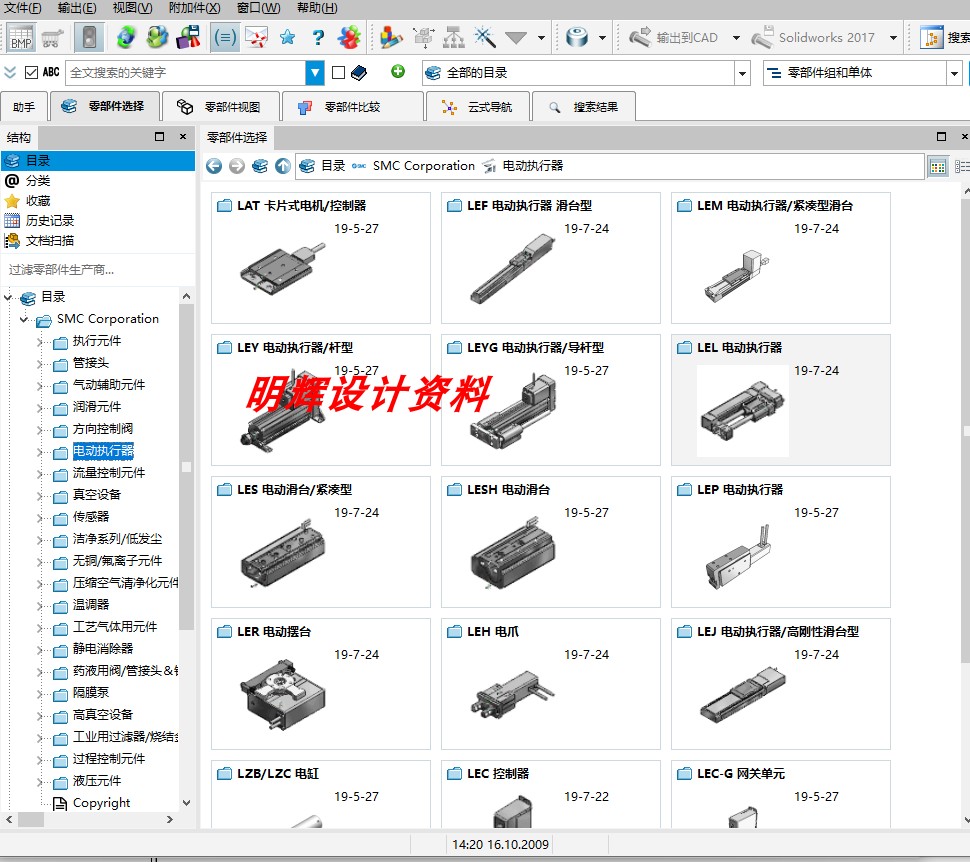This screenshot has width=970, height=862.
Task: Switch to the 搜索结果 tab
Action: 583,106
